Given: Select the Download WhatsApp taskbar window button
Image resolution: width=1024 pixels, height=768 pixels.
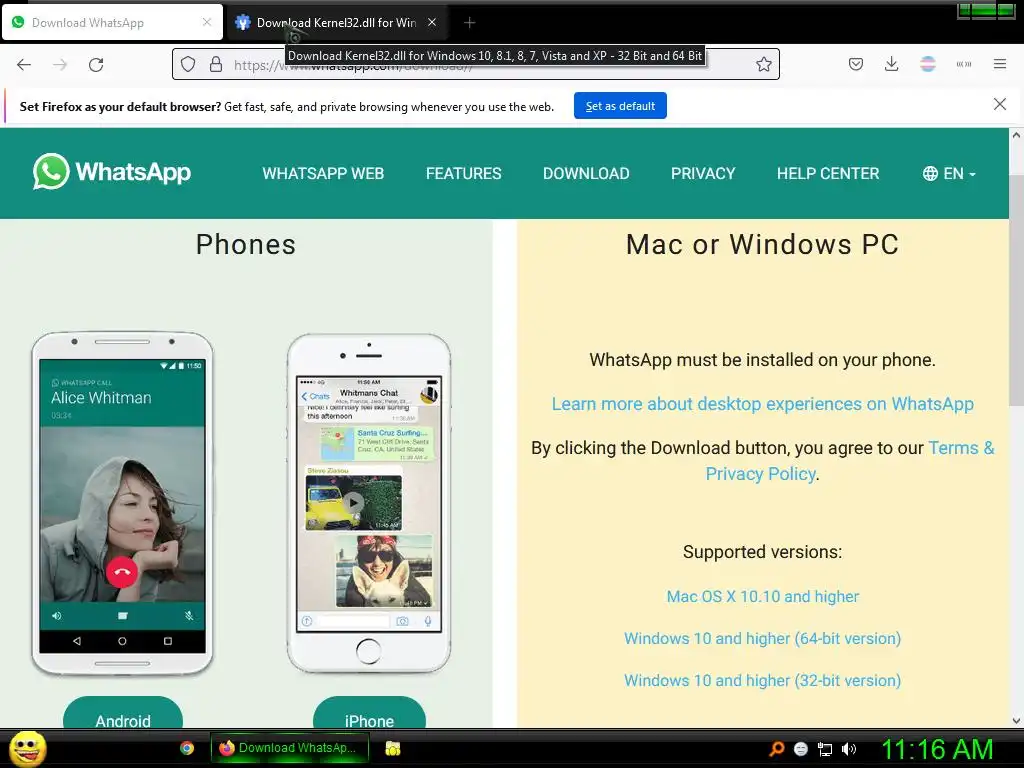Looking at the screenshot, I should pos(290,748).
